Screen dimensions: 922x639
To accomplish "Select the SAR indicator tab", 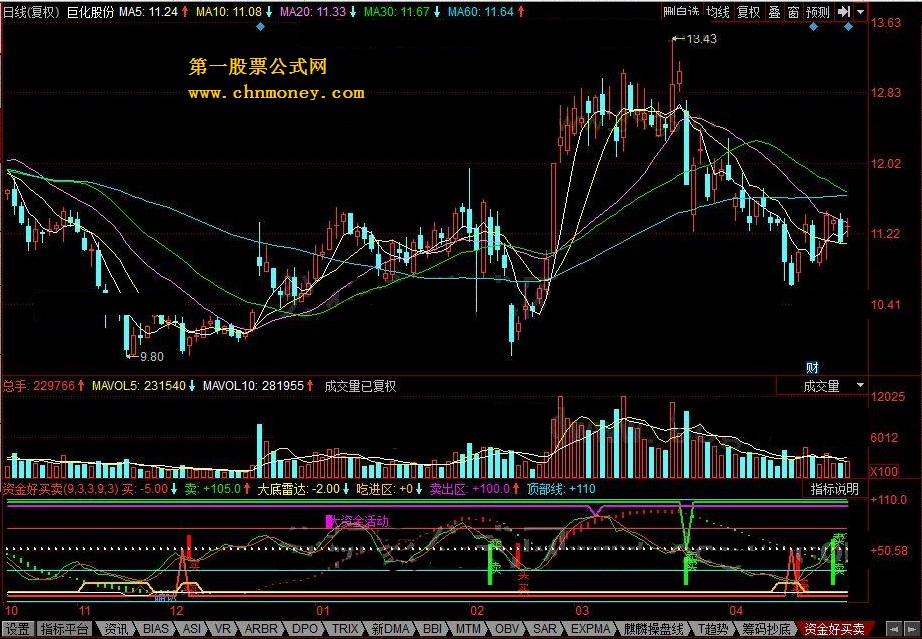I will pos(544,629).
